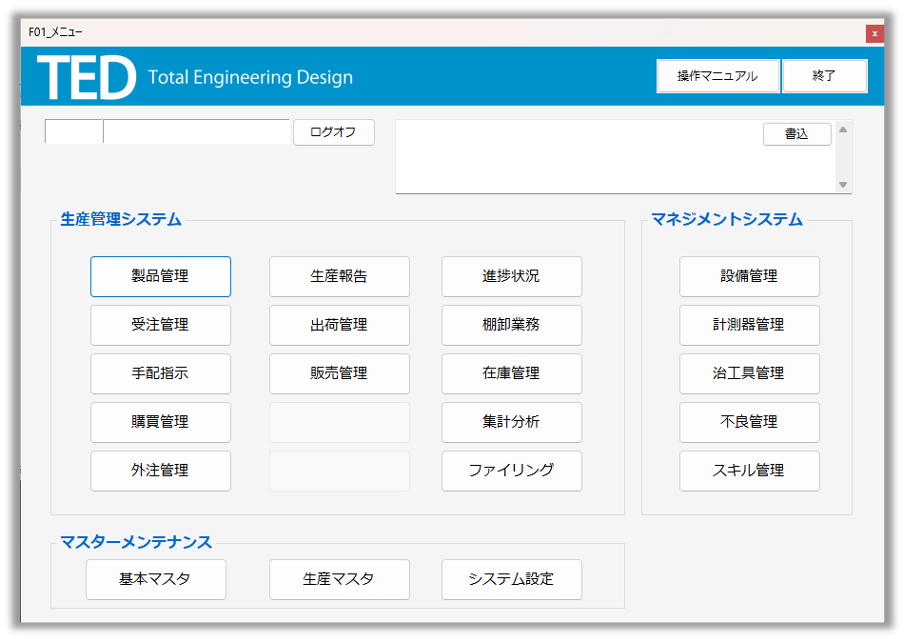The width and height of the screenshot is (906, 639).
Task: Open システム設定
Action: point(511,579)
